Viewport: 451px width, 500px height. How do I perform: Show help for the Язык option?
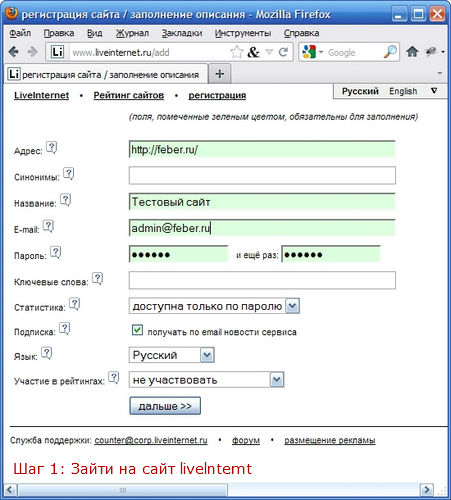tap(47, 353)
